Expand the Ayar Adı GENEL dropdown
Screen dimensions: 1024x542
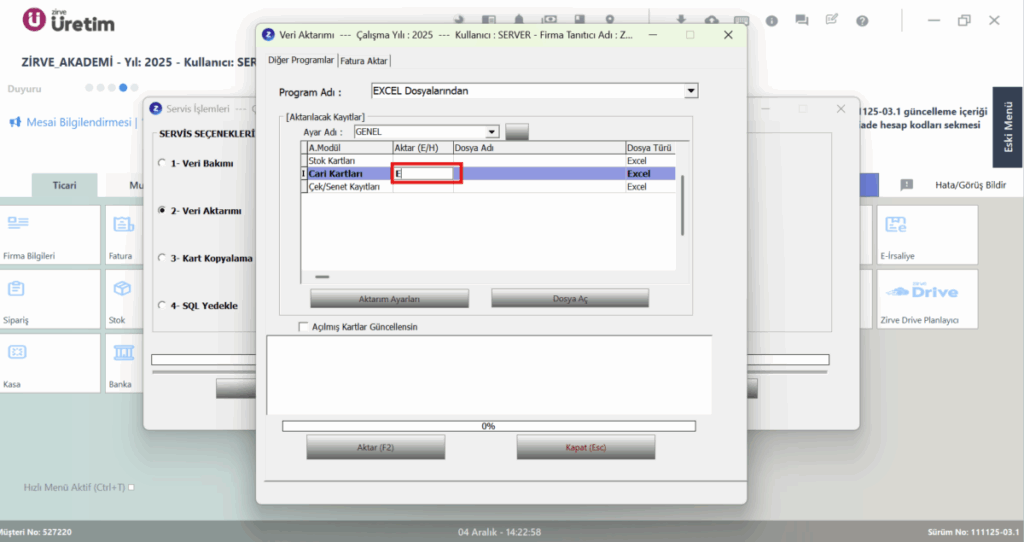pyautogui.click(x=492, y=132)
